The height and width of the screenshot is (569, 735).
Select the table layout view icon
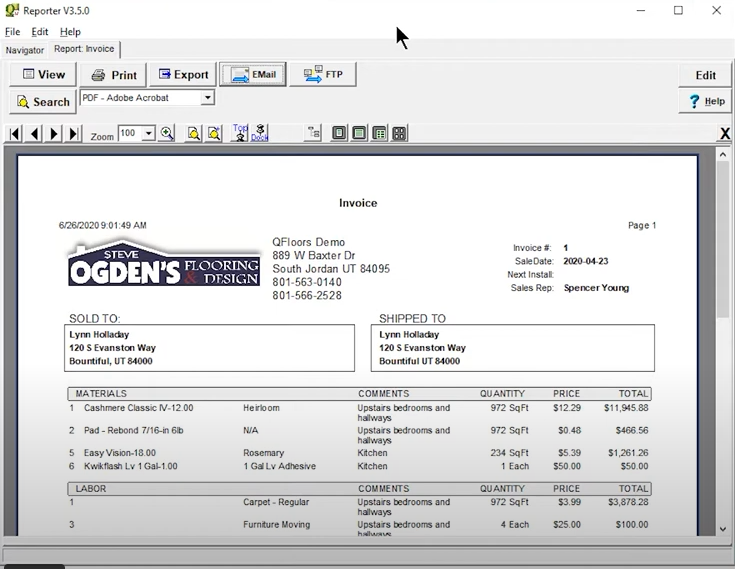pyautogui.click(x=379, y=133)
